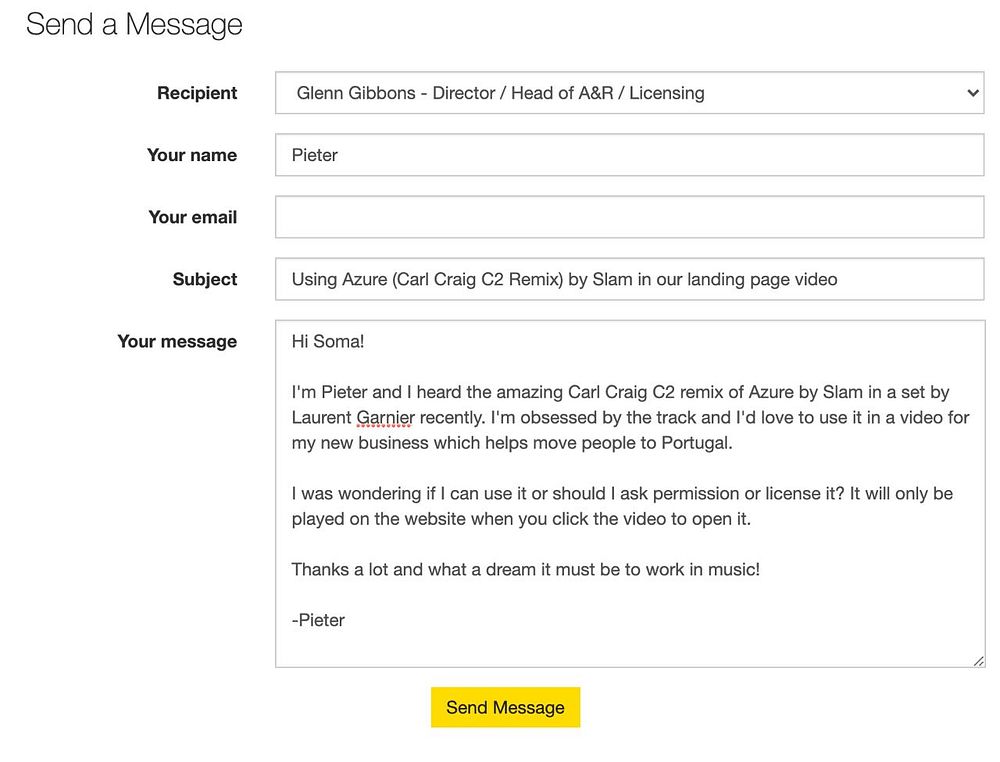The width and height of the screenshot is (1000, 762).
Task: Click the Recipient field label
Action: coord(197,93)
